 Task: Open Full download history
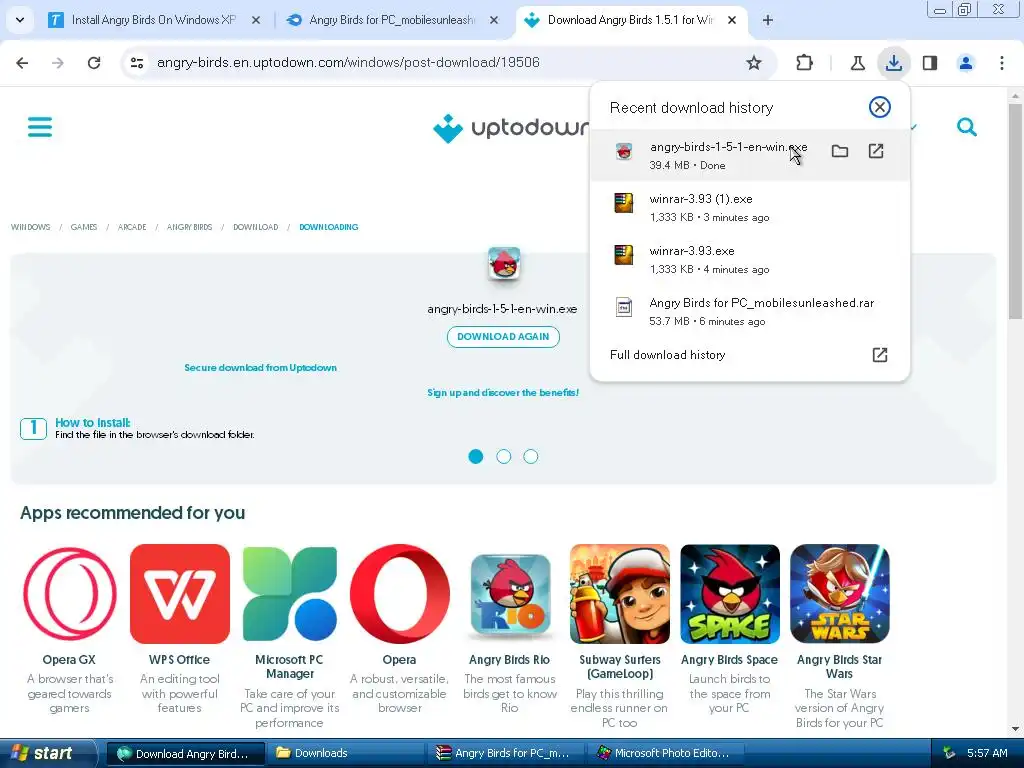point(750,355)
